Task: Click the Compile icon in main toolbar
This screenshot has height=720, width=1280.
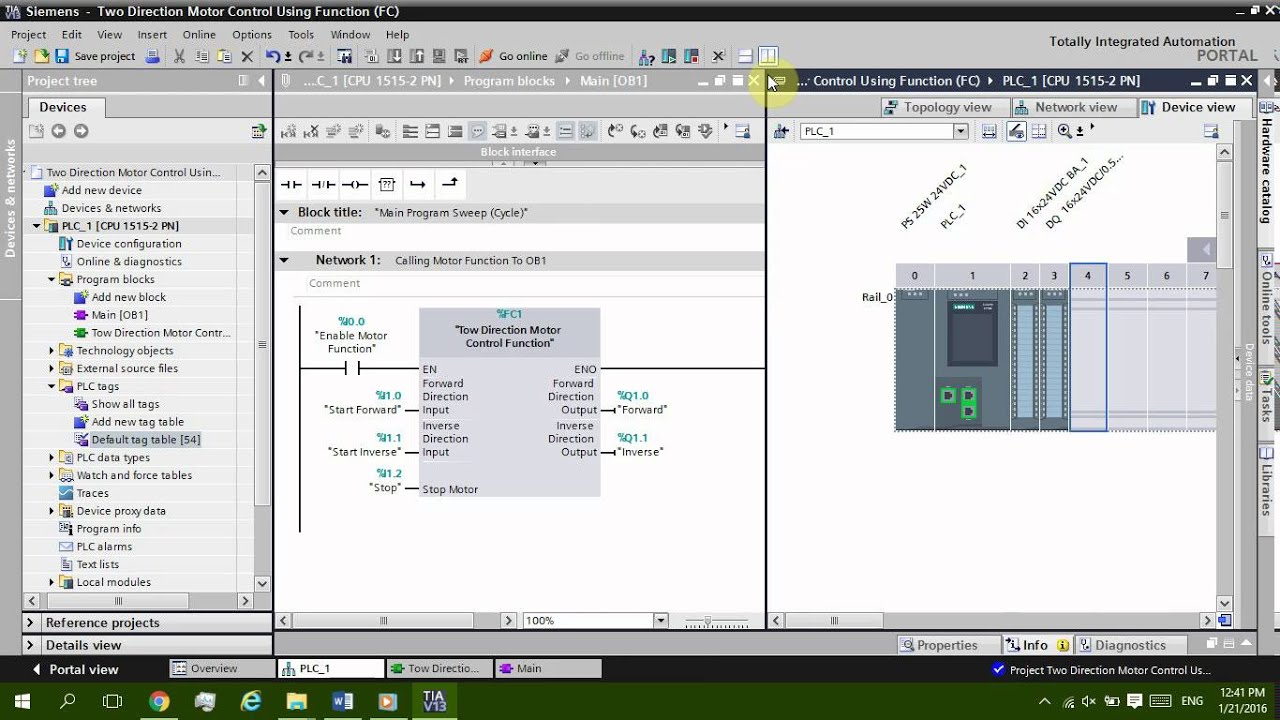Action: click(x=372, y=56)
